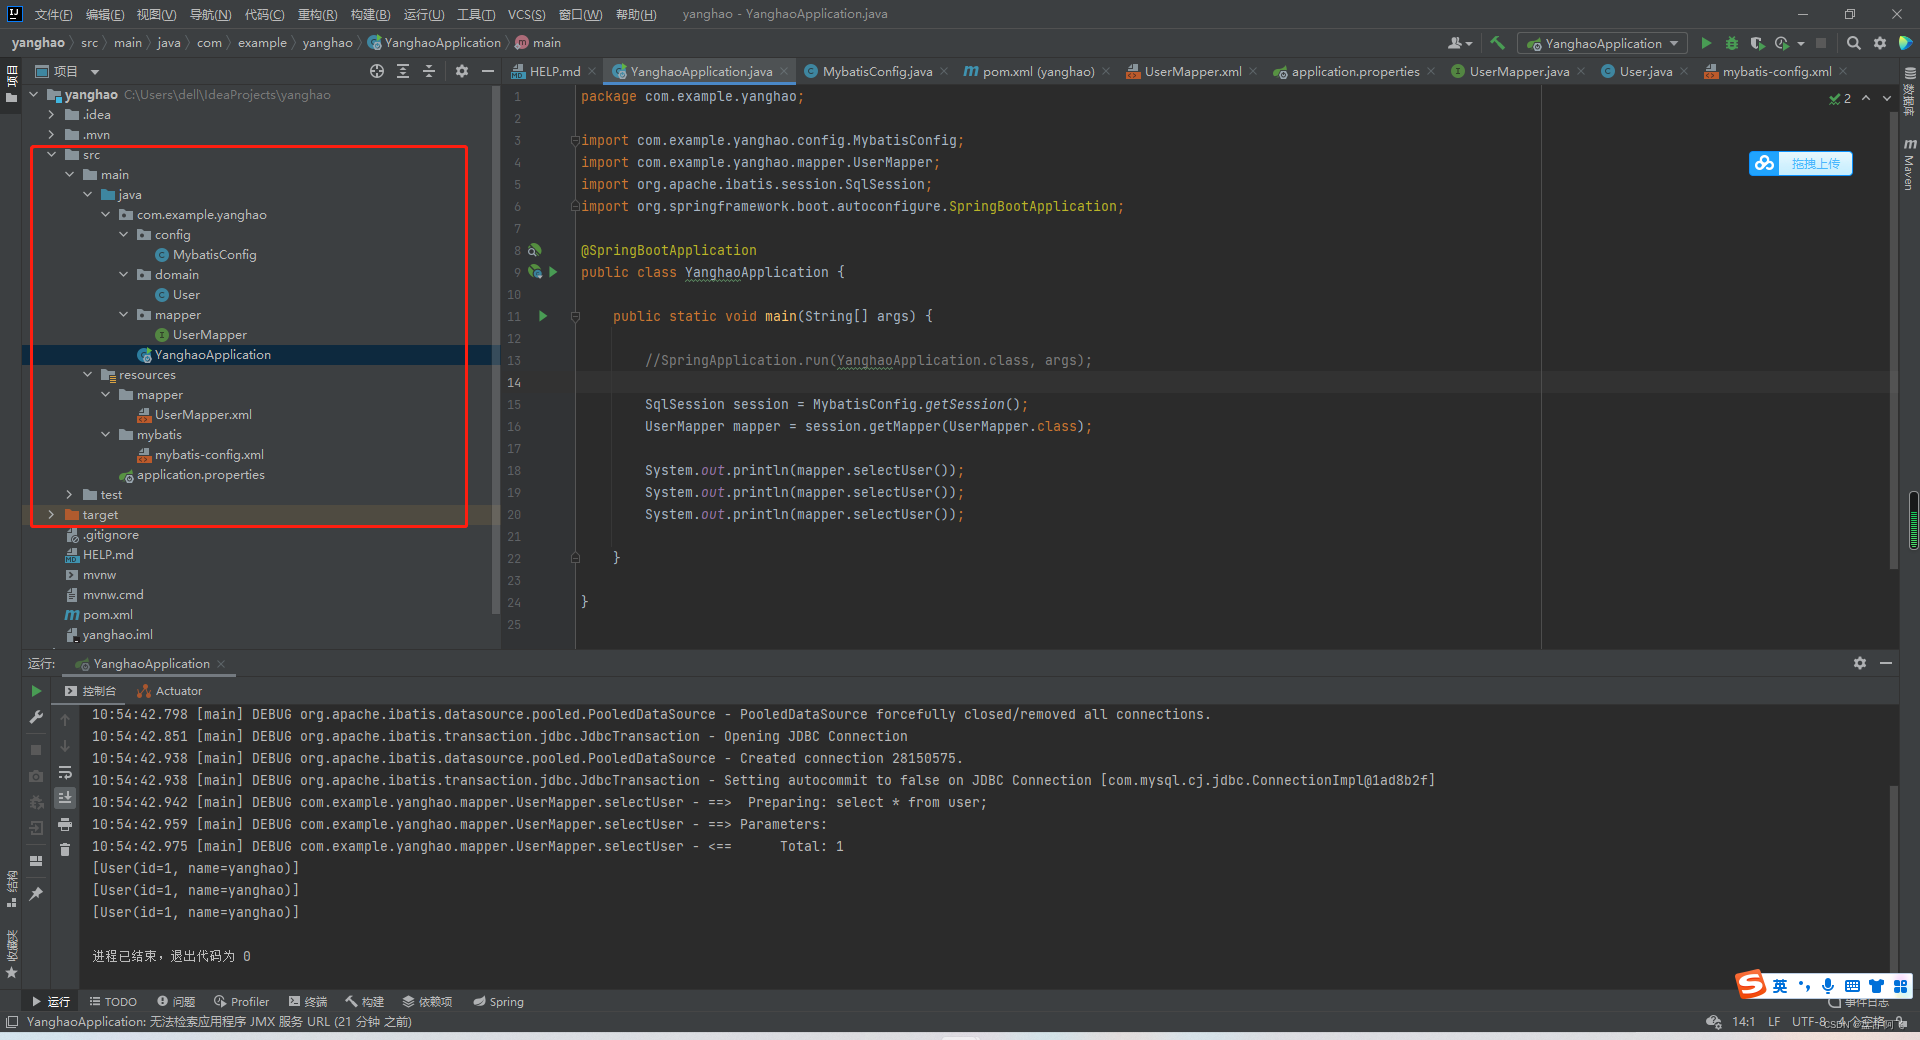Viewport: 1920px width, 1040px height.
Task: Run with coverage using the shield icon
Action: point(1757,43)
